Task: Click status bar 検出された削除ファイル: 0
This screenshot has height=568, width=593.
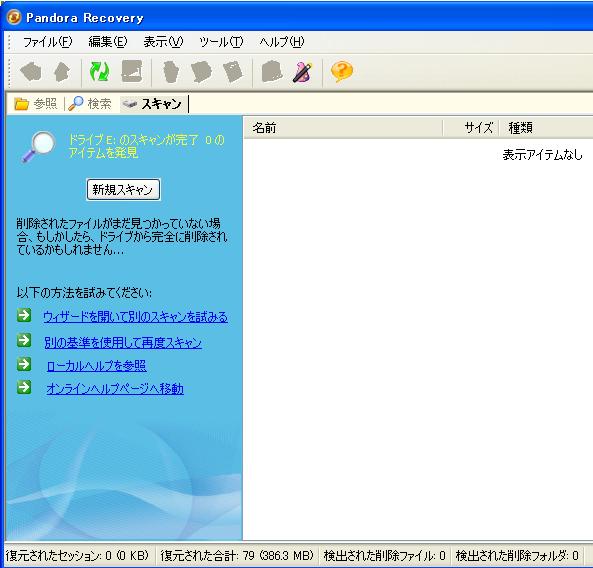Action: point(385,556)
